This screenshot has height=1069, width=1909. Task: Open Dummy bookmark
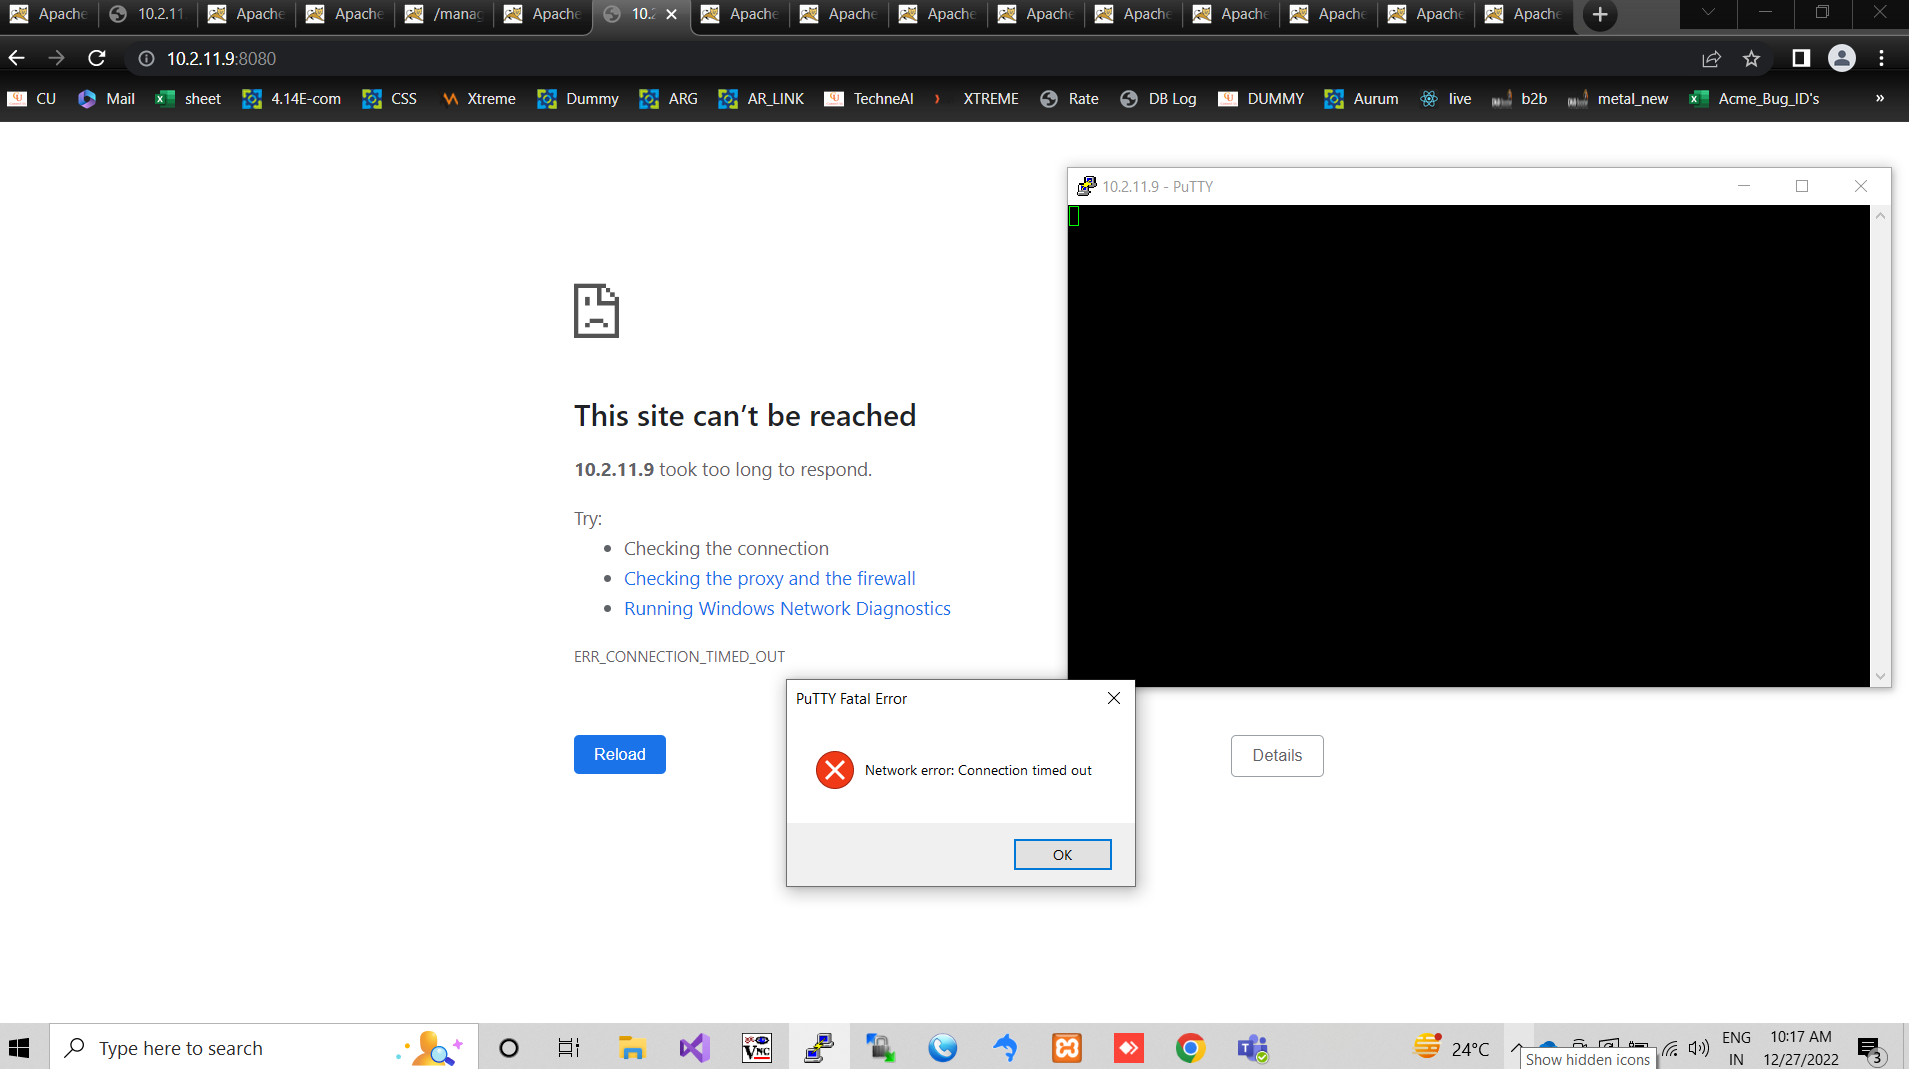tap(578, 98)
